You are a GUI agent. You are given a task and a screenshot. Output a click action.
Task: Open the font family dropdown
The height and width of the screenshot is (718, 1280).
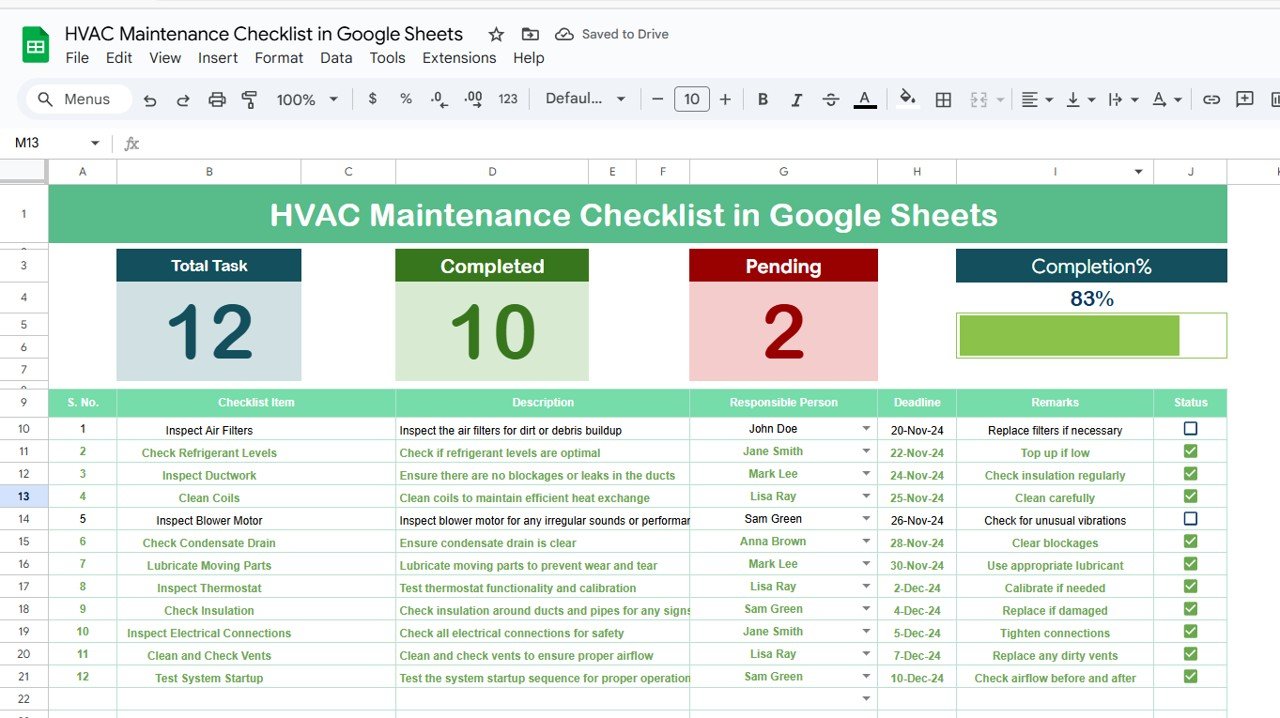click(x=585, y=99)
